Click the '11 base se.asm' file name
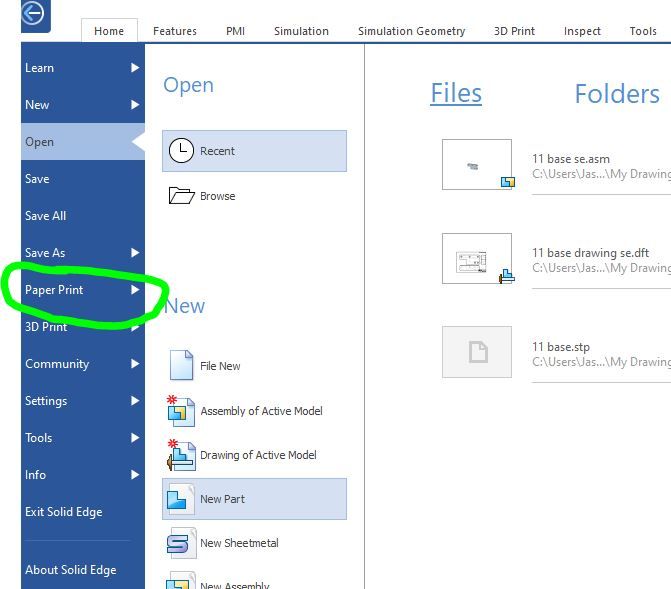 pyautogui.click(x=571, y=159)
